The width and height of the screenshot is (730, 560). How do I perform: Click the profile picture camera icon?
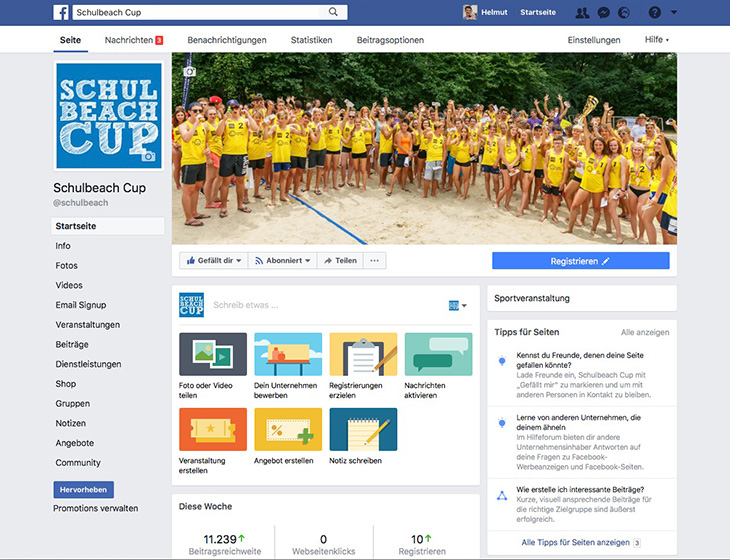point(149,156)
